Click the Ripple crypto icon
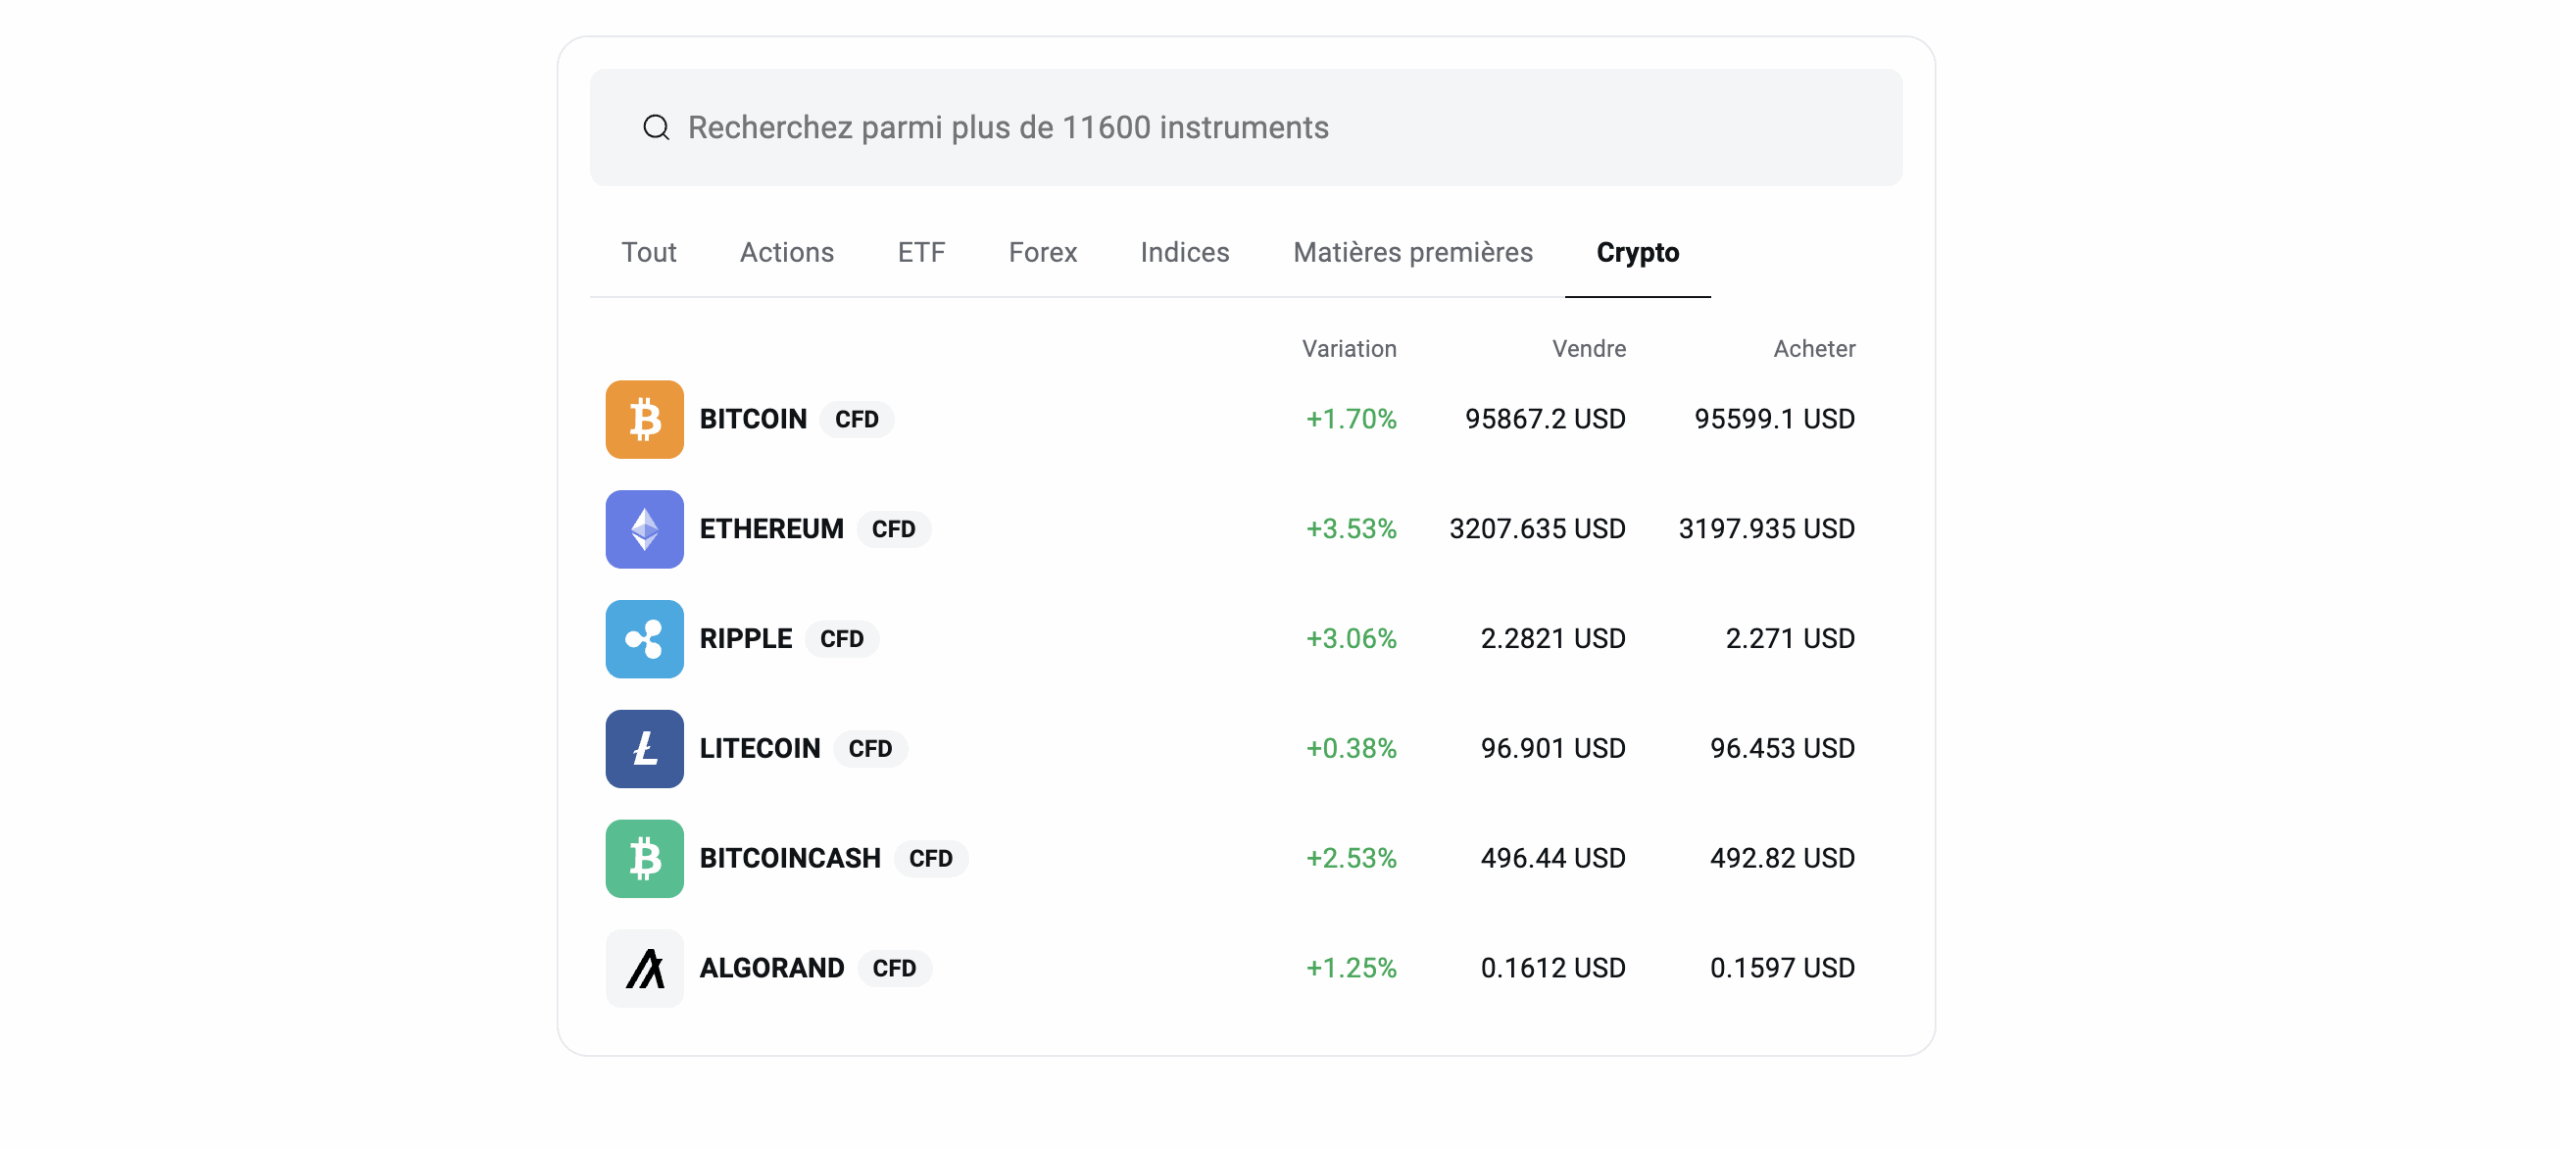 [x=644, y=638]
